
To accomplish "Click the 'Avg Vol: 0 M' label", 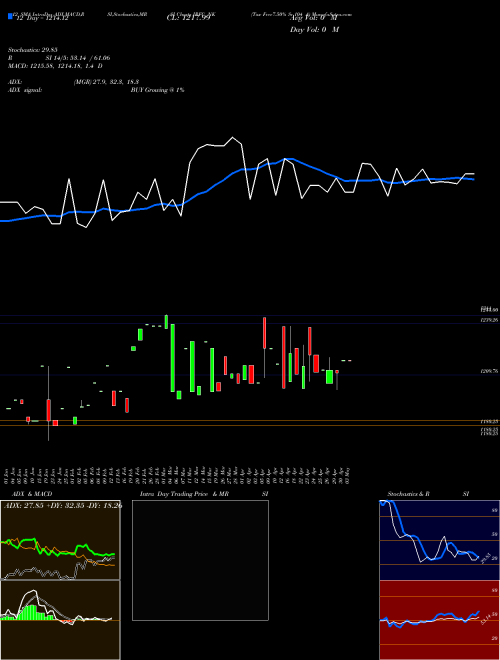I will (314, 18).
